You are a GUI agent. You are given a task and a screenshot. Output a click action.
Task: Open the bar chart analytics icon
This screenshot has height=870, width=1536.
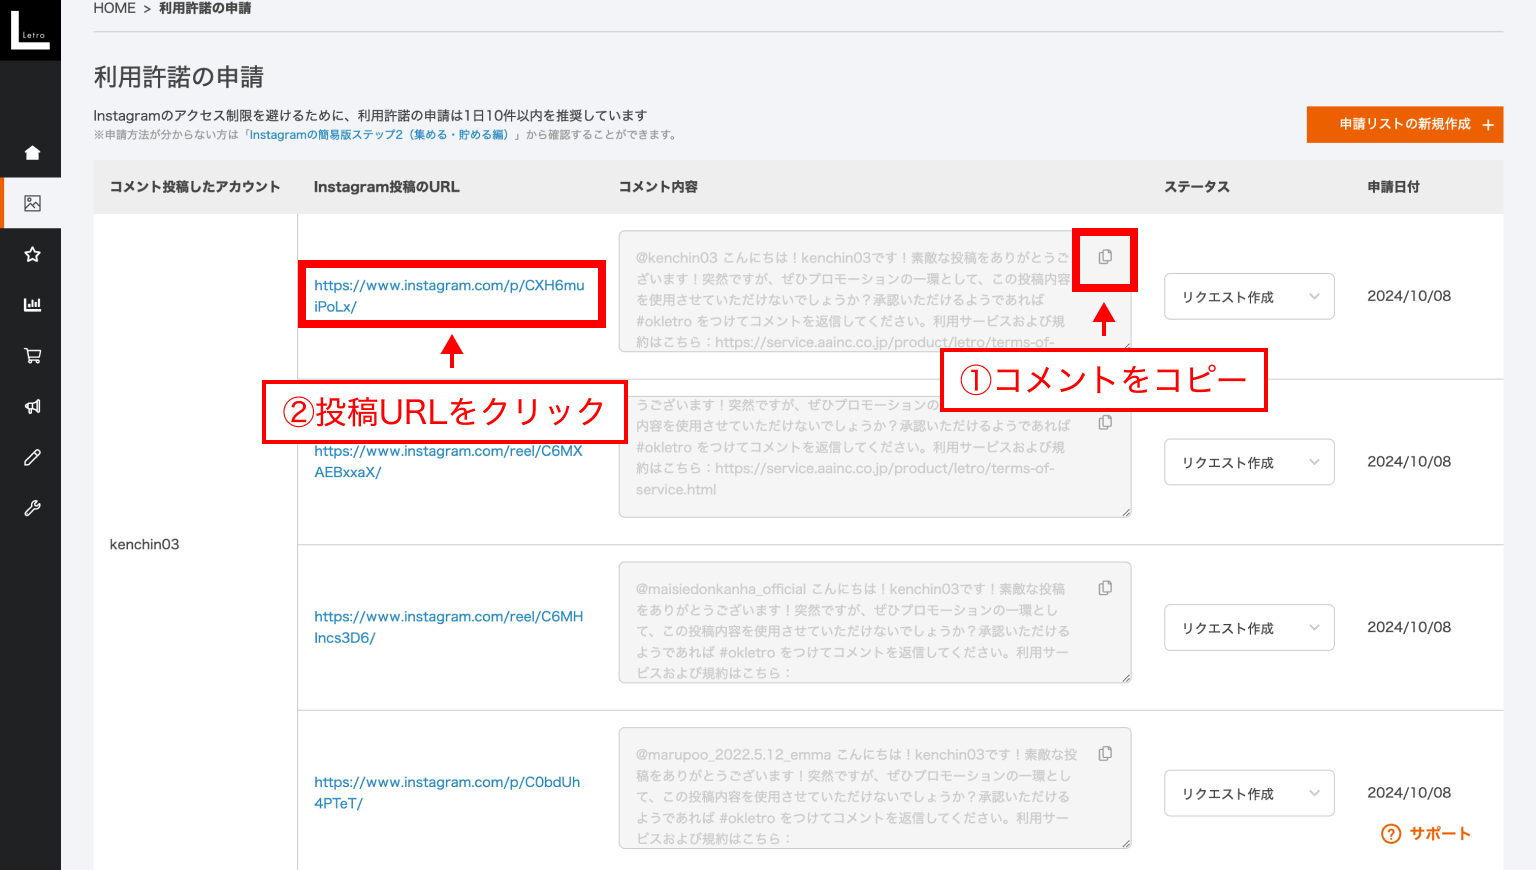[32, 305]
